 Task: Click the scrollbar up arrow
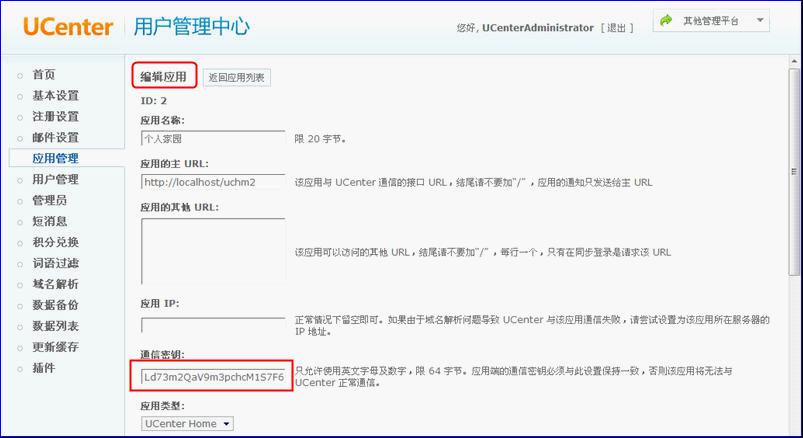794,61
